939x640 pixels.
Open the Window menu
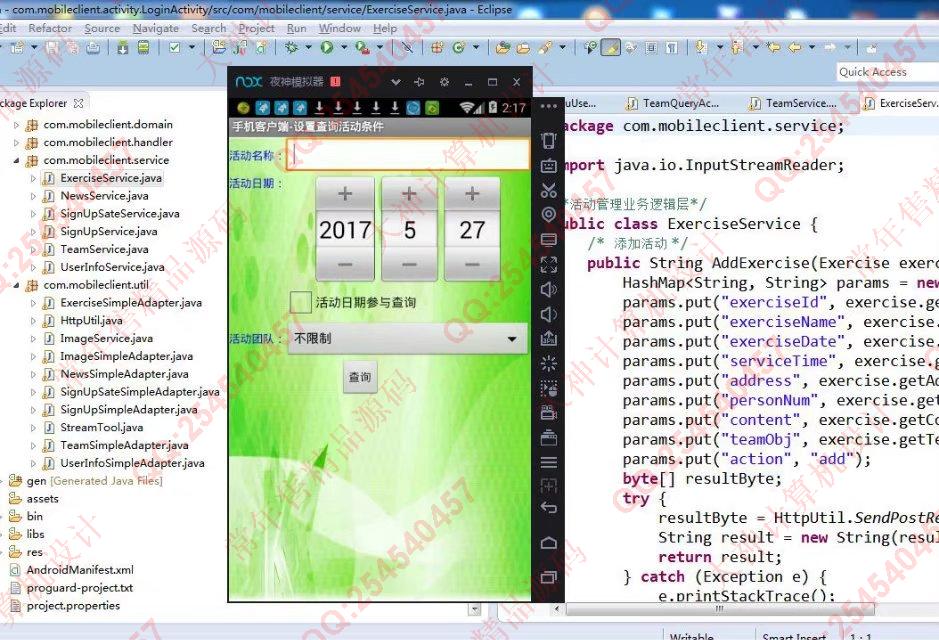[340, 28]
